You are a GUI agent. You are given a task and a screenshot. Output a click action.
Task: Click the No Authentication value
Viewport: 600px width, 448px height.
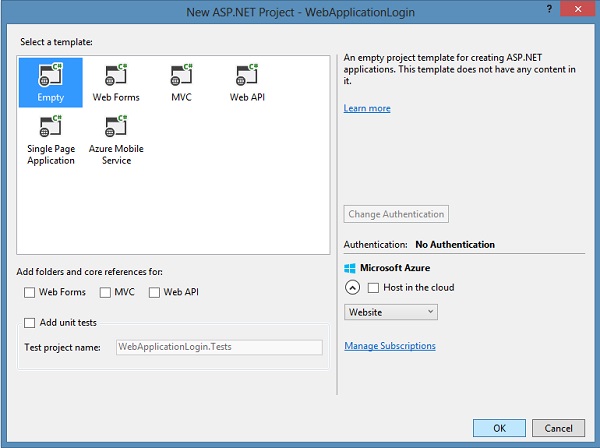pos(455,244)
